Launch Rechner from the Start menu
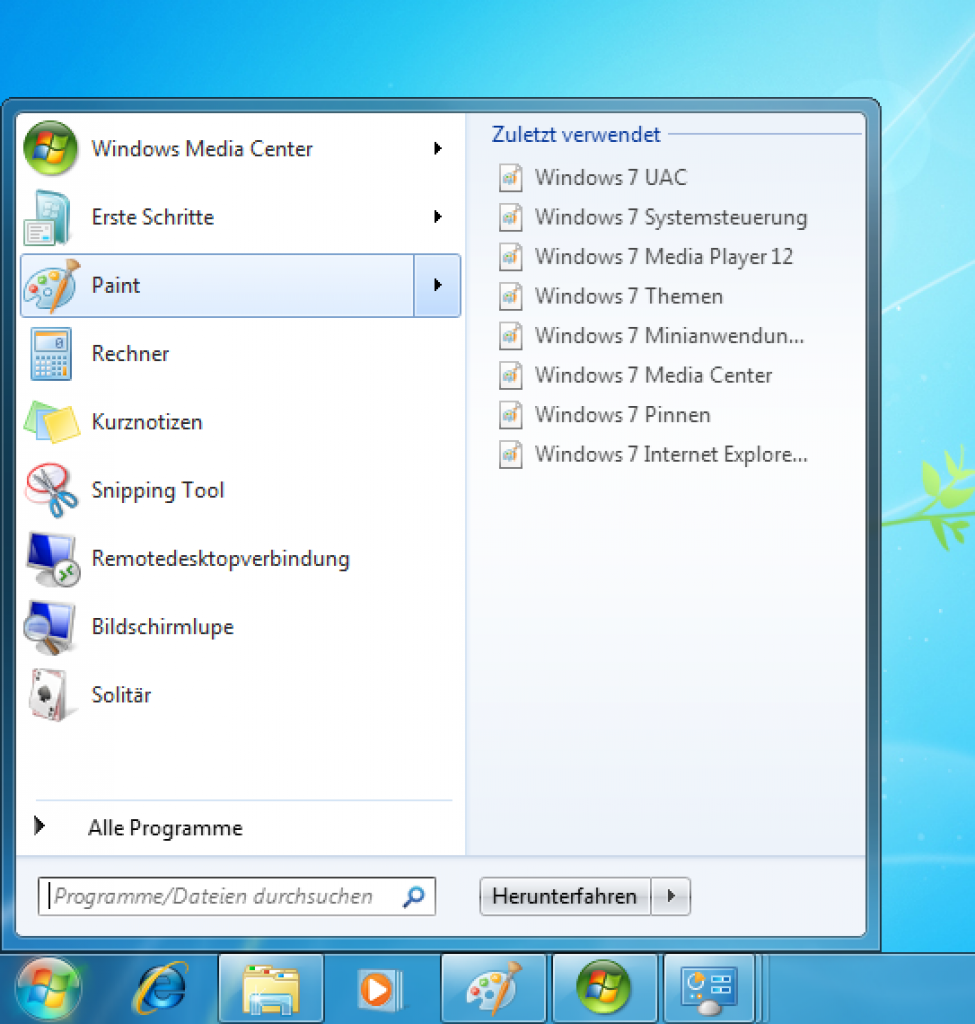This screenshot has height=1024, width=975. 241,354
